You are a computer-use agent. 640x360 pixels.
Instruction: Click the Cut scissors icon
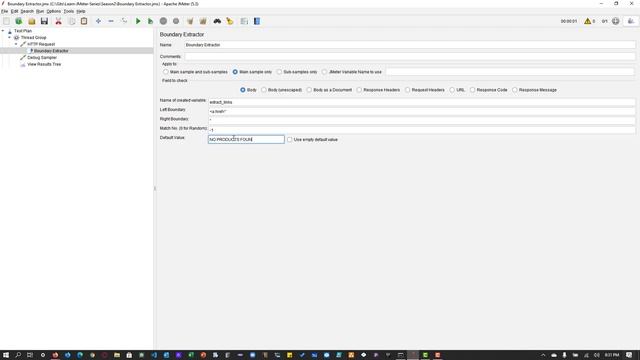coord(58,21)
